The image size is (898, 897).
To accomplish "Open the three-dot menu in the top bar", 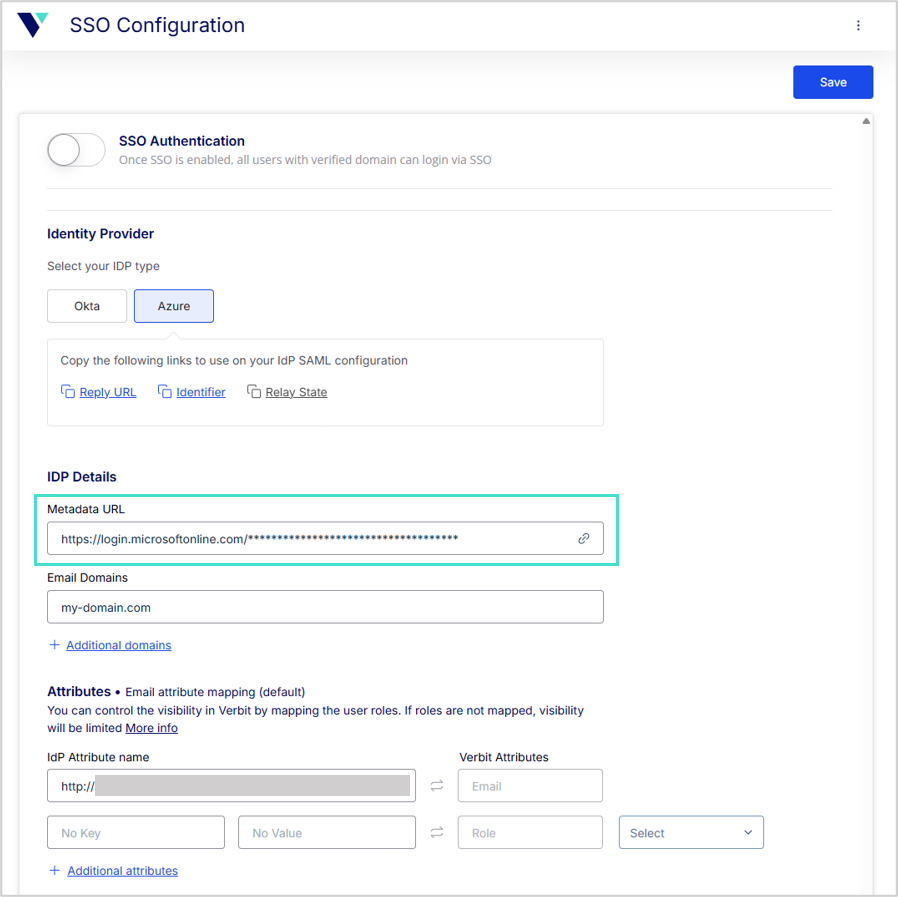I will click(x=858, y=25).
